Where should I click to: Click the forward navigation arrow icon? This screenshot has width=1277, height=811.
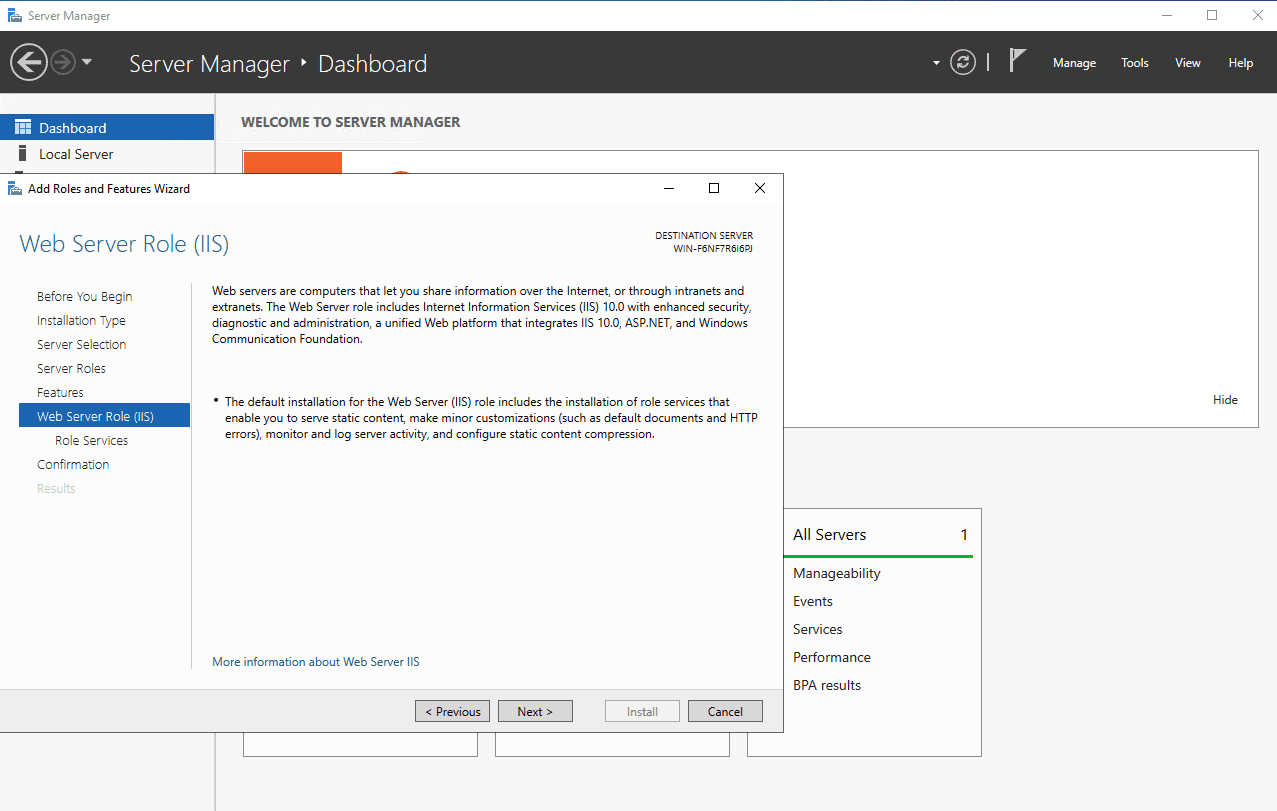click(63, 63)
